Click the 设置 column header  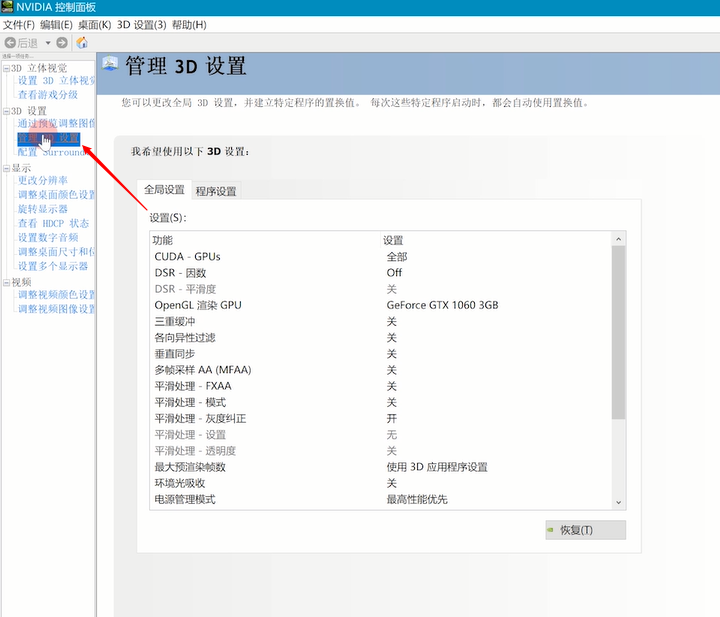tap(497, 240)
